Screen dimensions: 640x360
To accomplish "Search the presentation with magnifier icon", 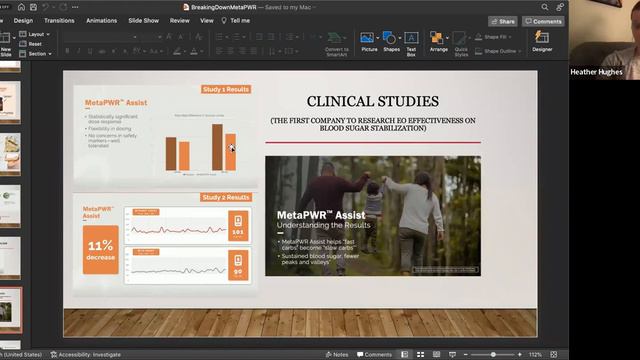I will pyautogui.click(x=544, y=7).
